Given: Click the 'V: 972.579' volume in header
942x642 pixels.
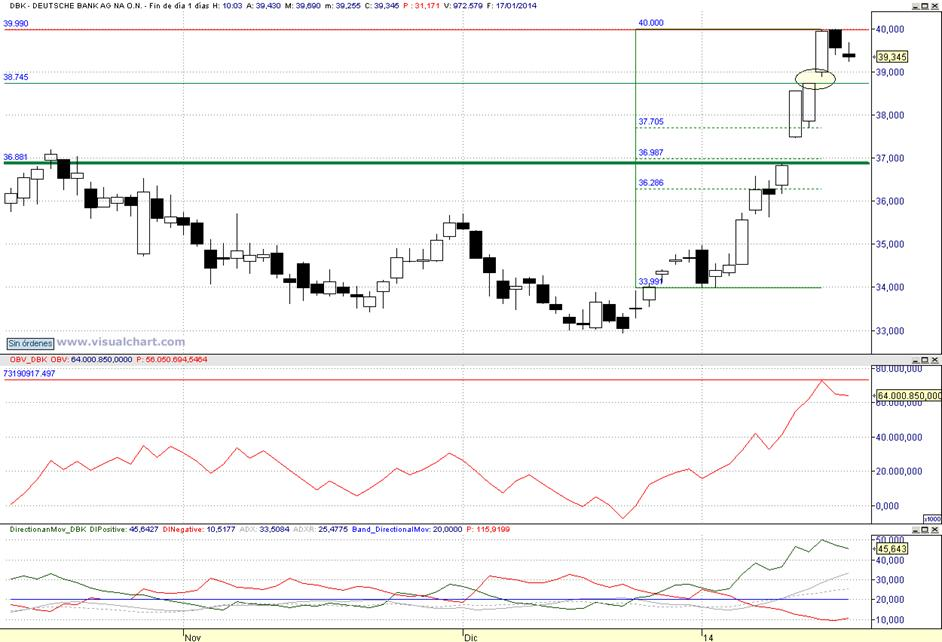Looking at the screenshot, I should pos(463,5).
